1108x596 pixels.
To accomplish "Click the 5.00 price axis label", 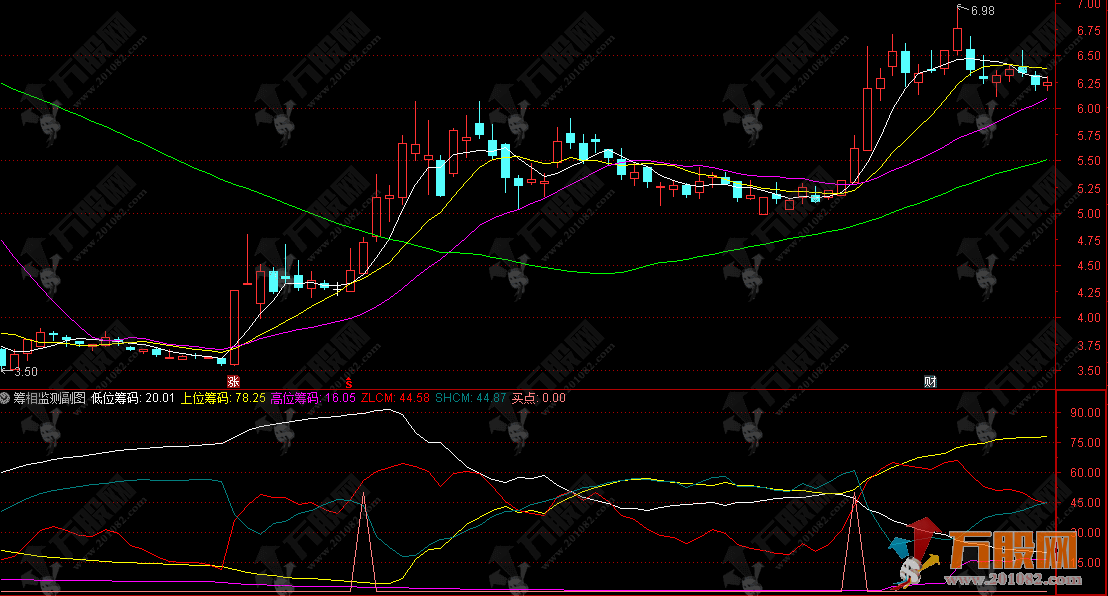I will [x=1086, y=214].
